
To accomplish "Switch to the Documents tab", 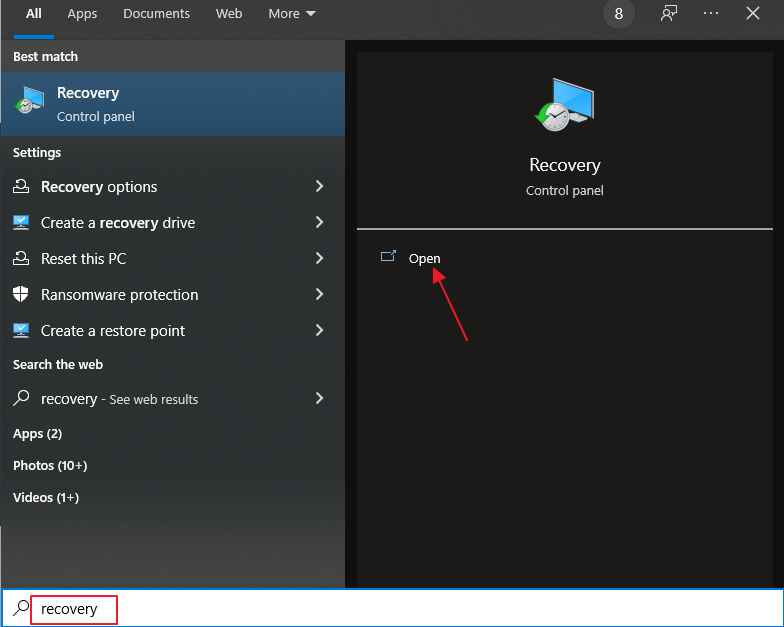I will pos(156,14).
